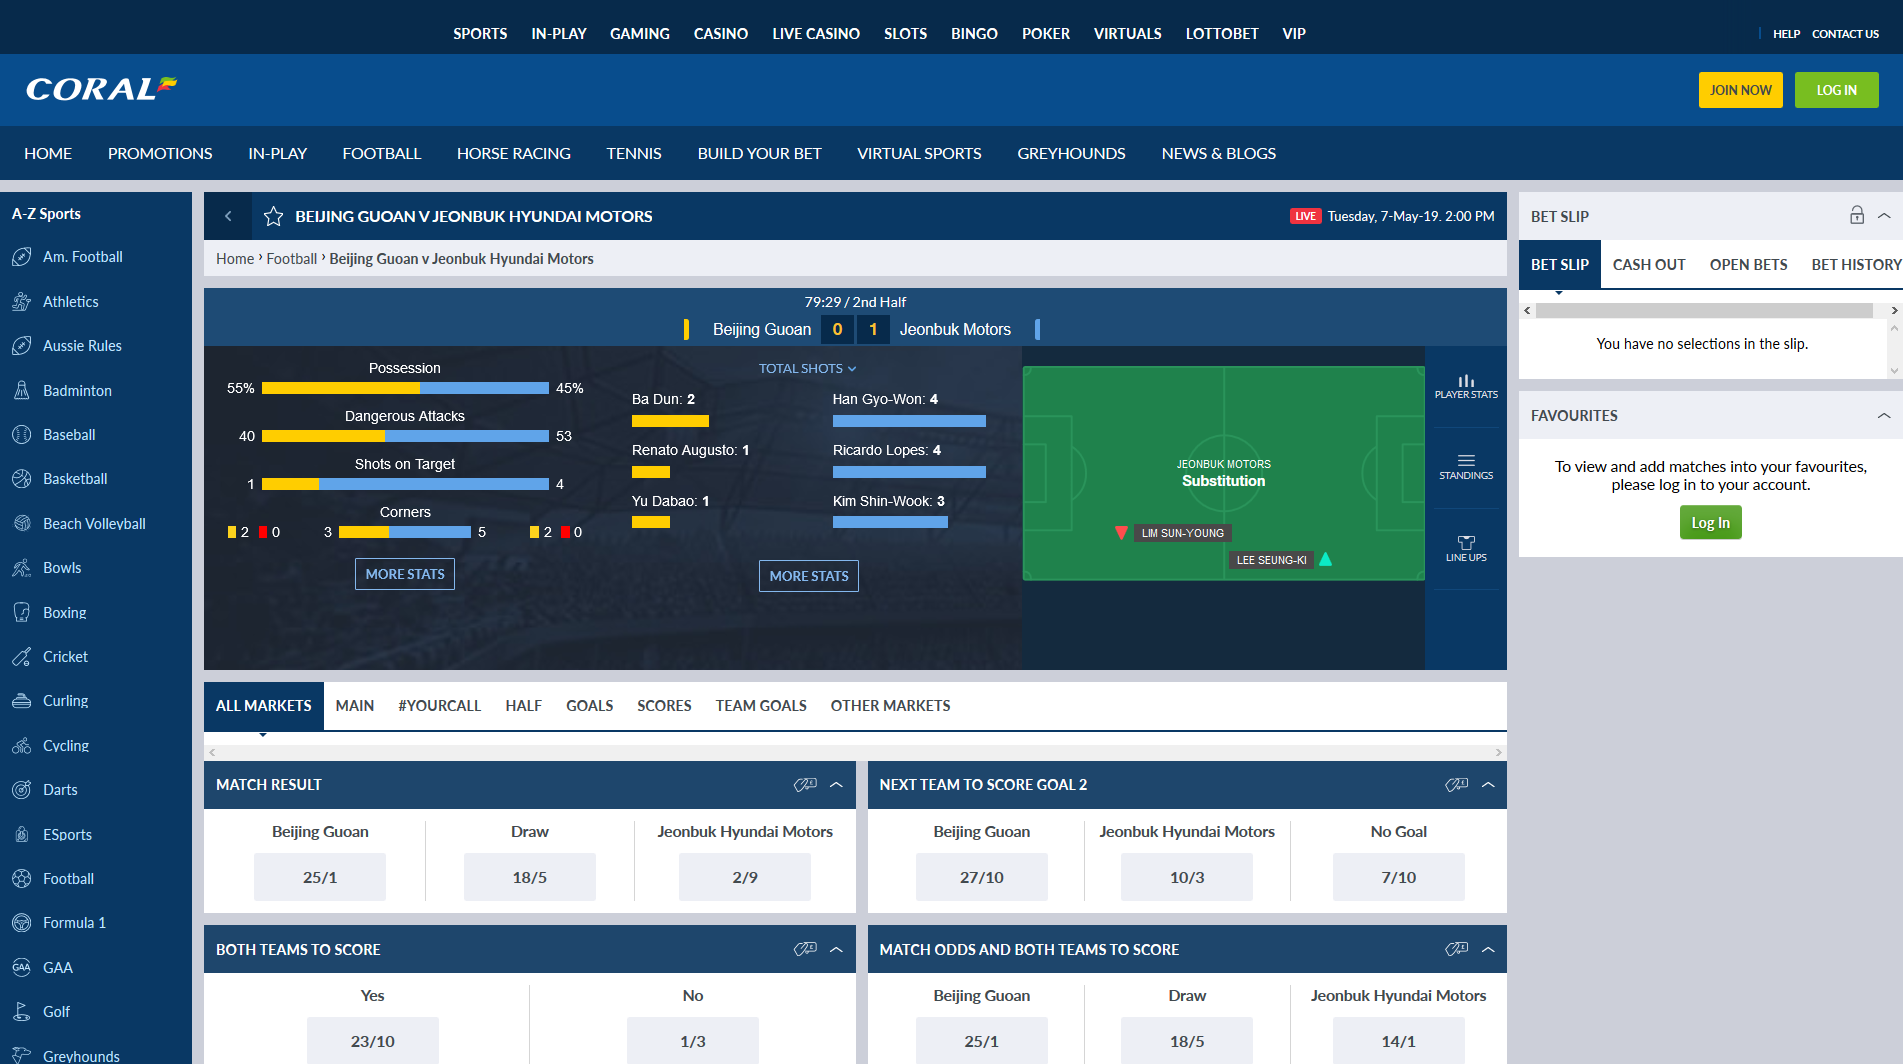Collapse the Bet Slip panel
This screenshot has width=1903, height=1064.
point(1884,216)
